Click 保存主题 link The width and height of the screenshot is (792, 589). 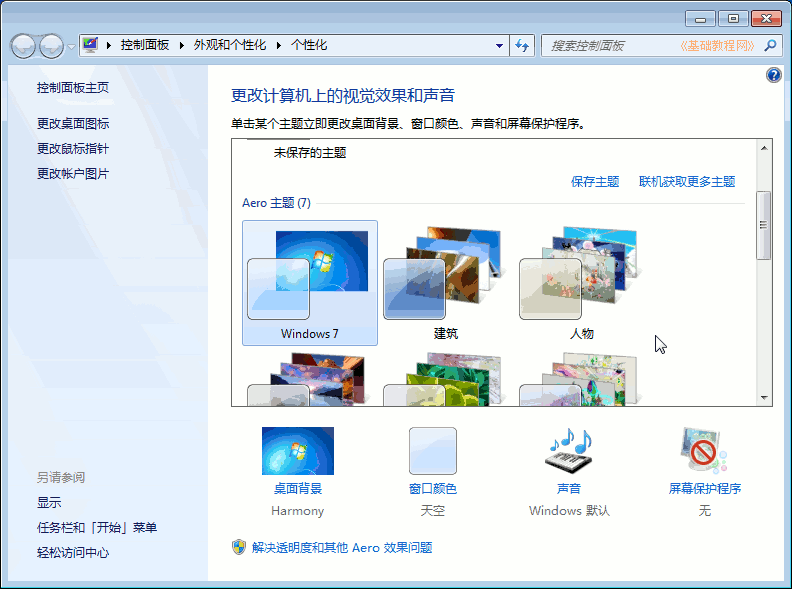click(x=595, y=182)
